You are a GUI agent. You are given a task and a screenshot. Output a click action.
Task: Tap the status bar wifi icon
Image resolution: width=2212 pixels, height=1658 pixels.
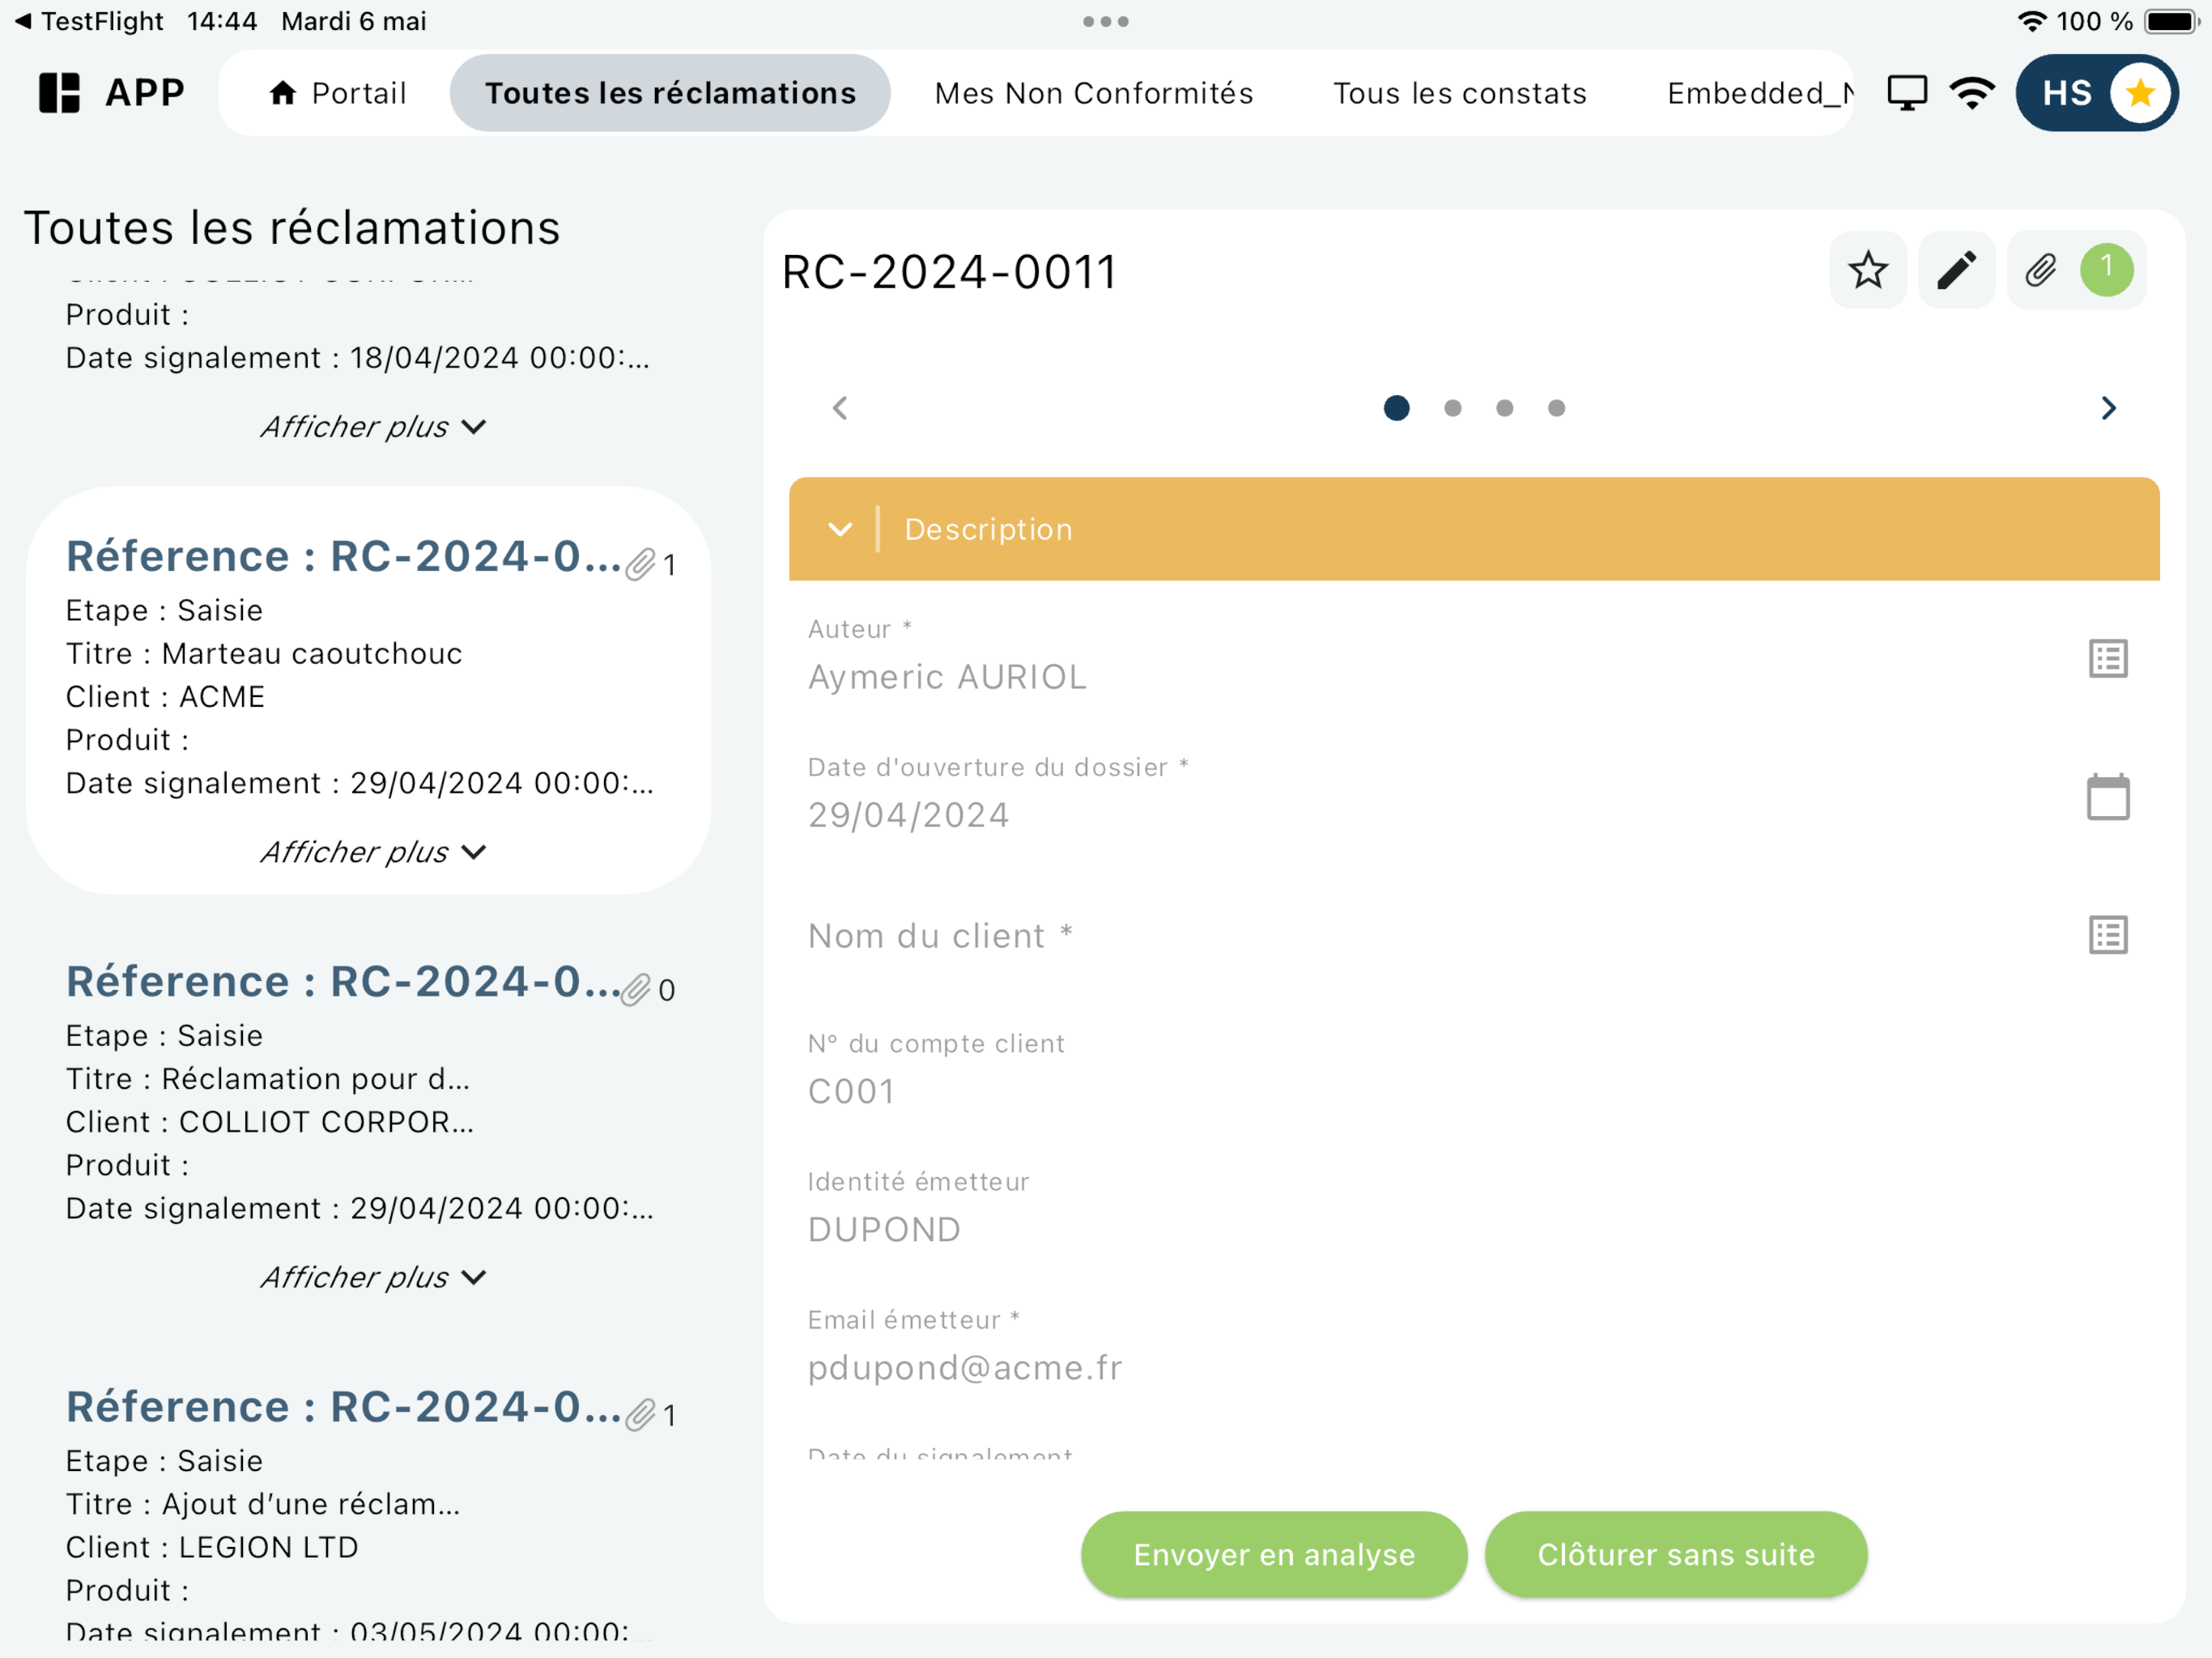2031,21
